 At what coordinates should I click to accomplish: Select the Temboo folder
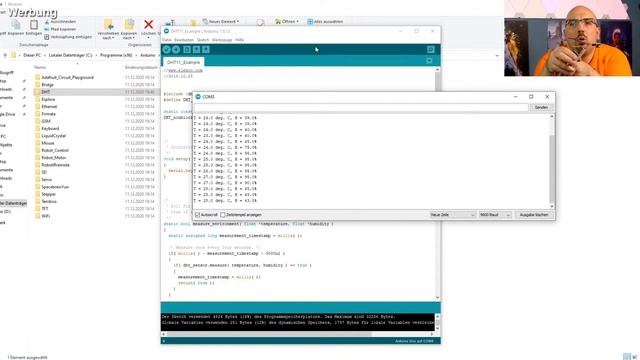coord(49,202)
